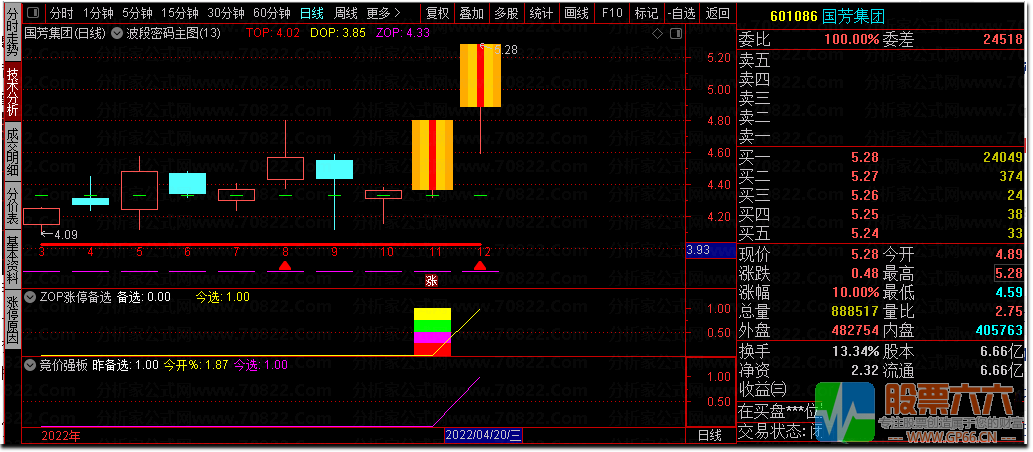
Task: Click the red 涨 limit-up marker below the candles
Action: pyautogui.click(x=432, y=280)
